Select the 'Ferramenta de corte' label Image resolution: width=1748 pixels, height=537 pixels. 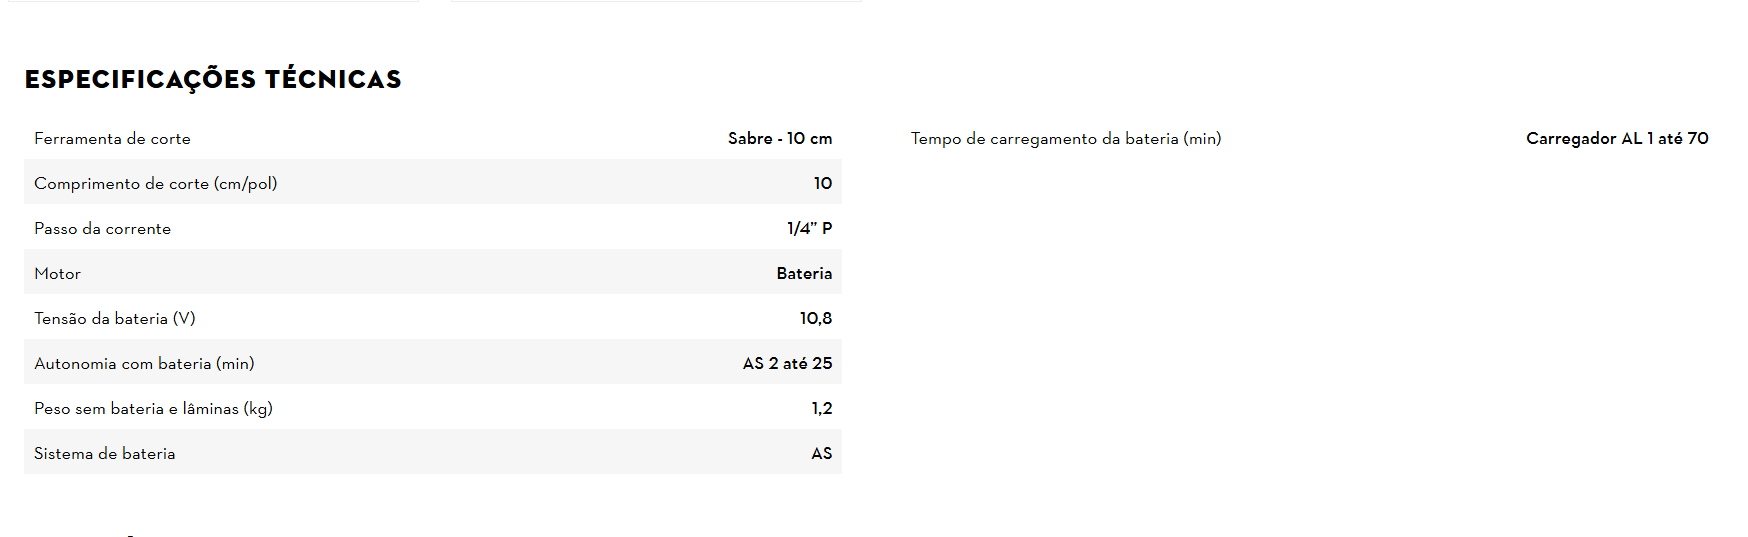(112, 139)
